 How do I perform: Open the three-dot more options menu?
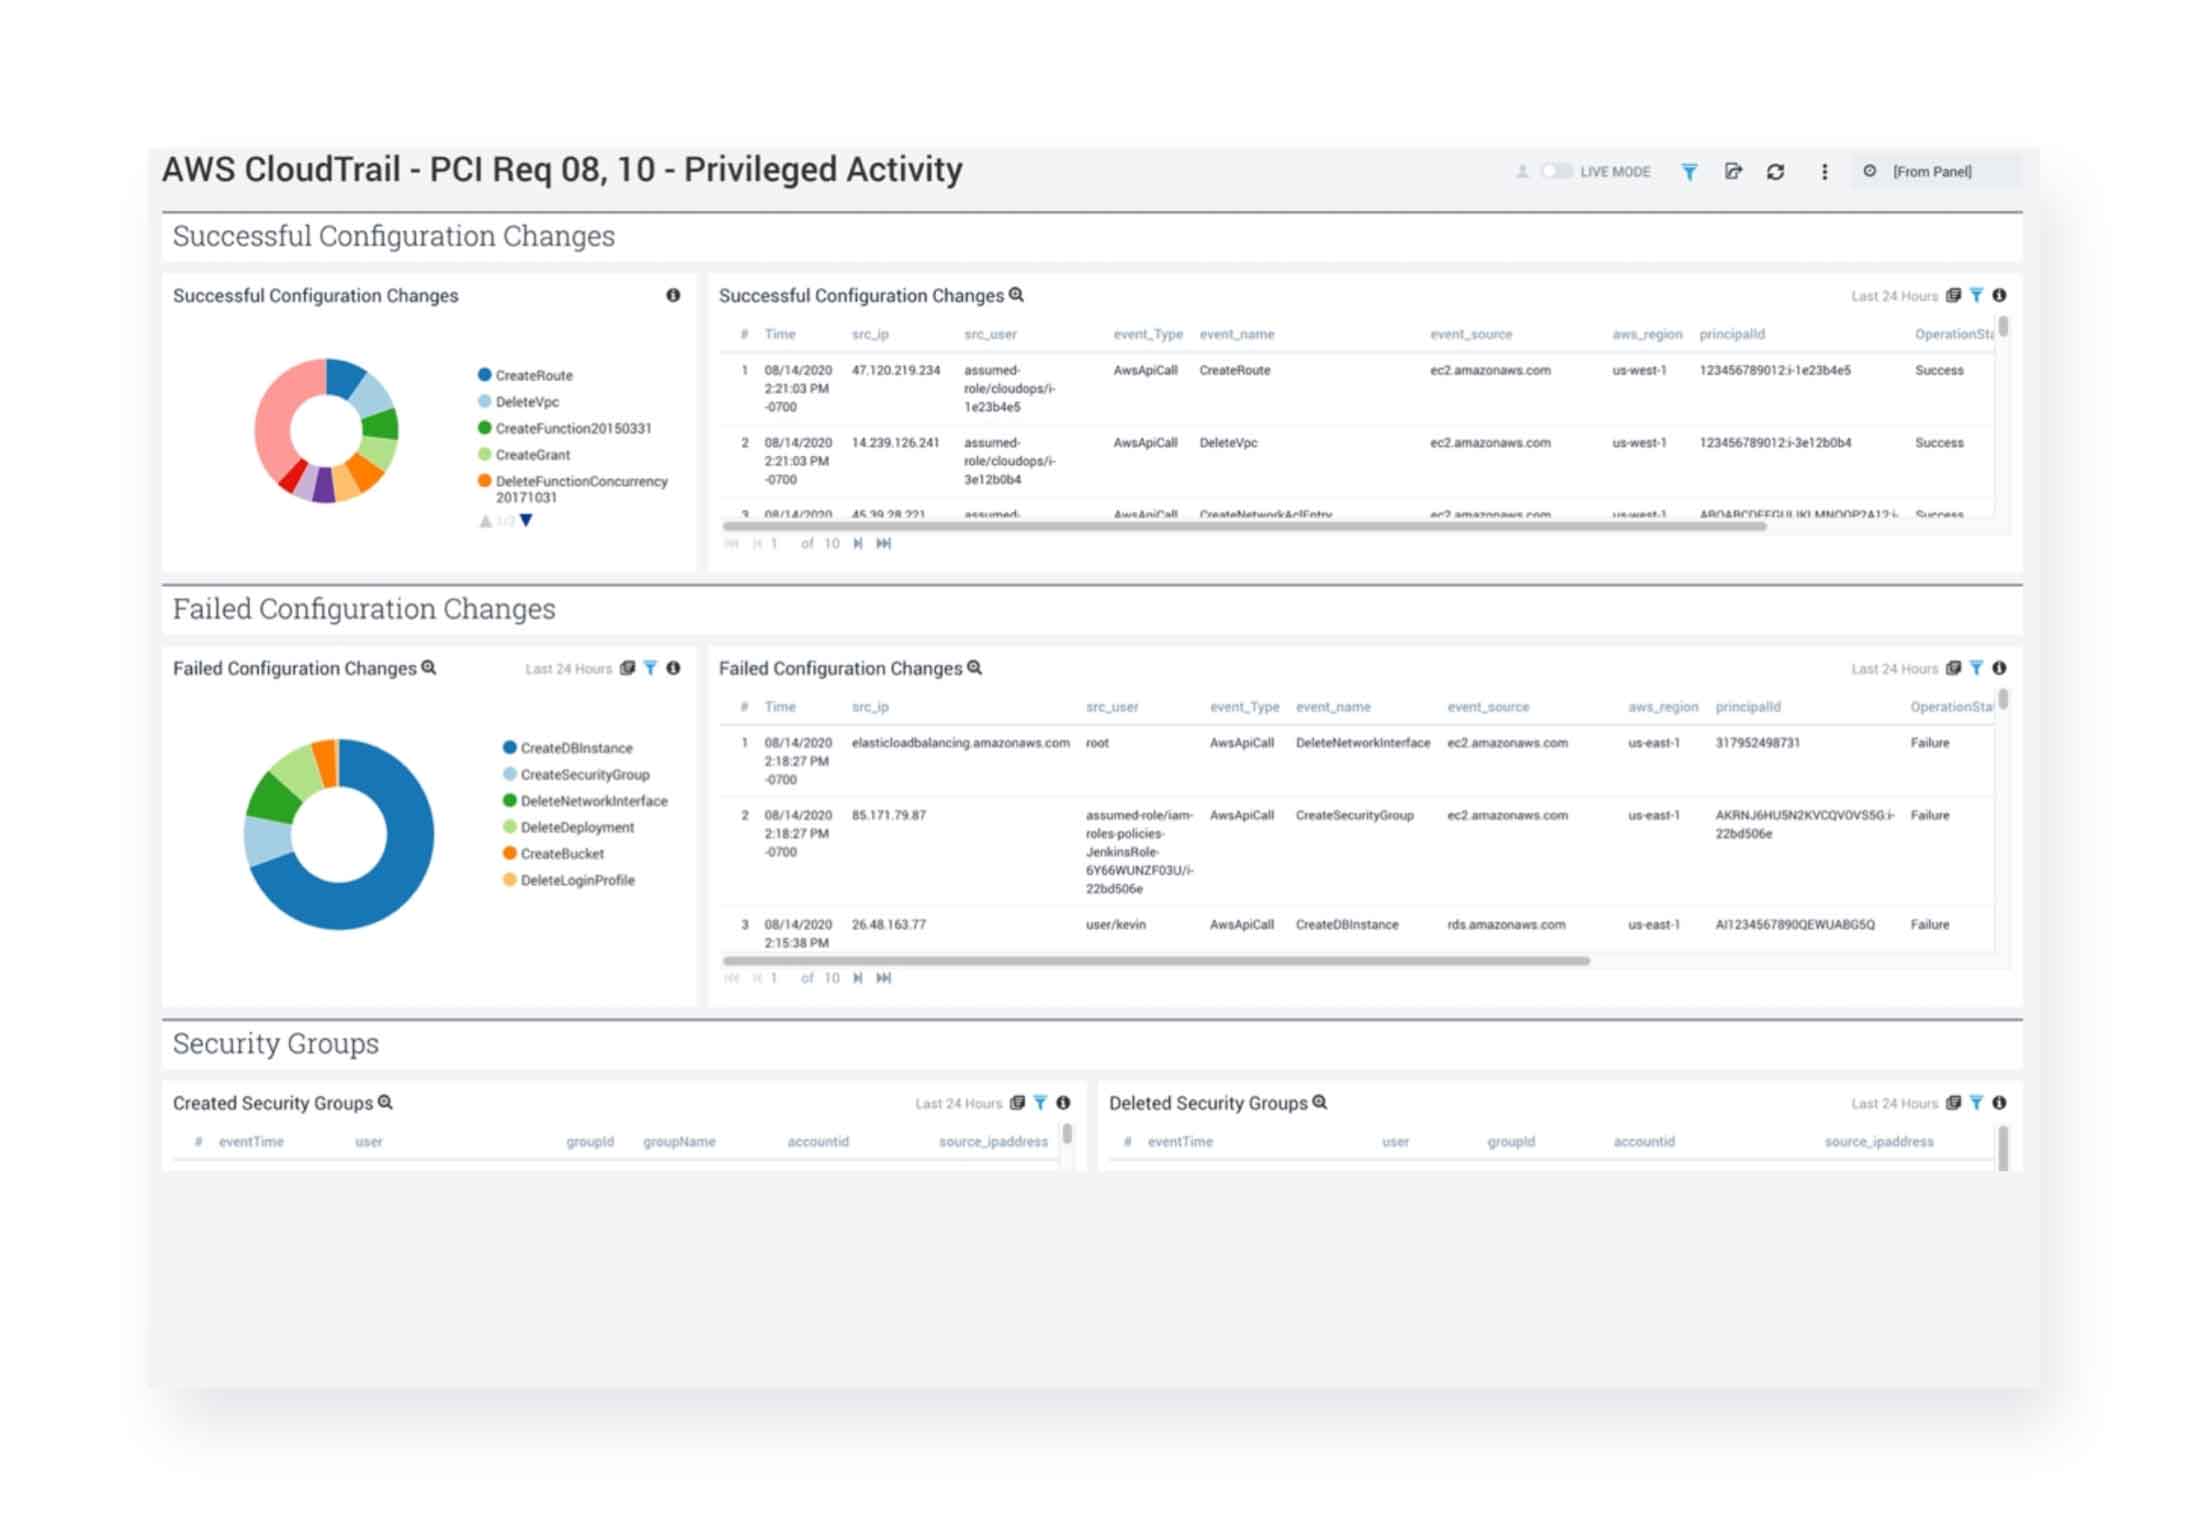pos(1825,172)
